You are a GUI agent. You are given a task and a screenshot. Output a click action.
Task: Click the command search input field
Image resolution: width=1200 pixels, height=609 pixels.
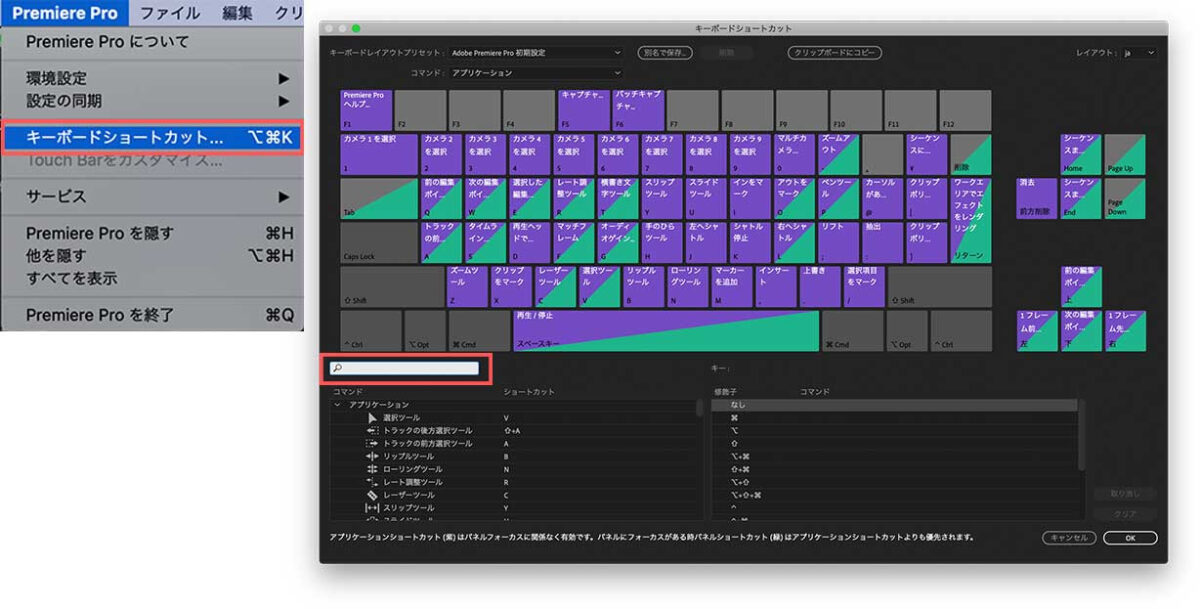click(x=404, y=369)
